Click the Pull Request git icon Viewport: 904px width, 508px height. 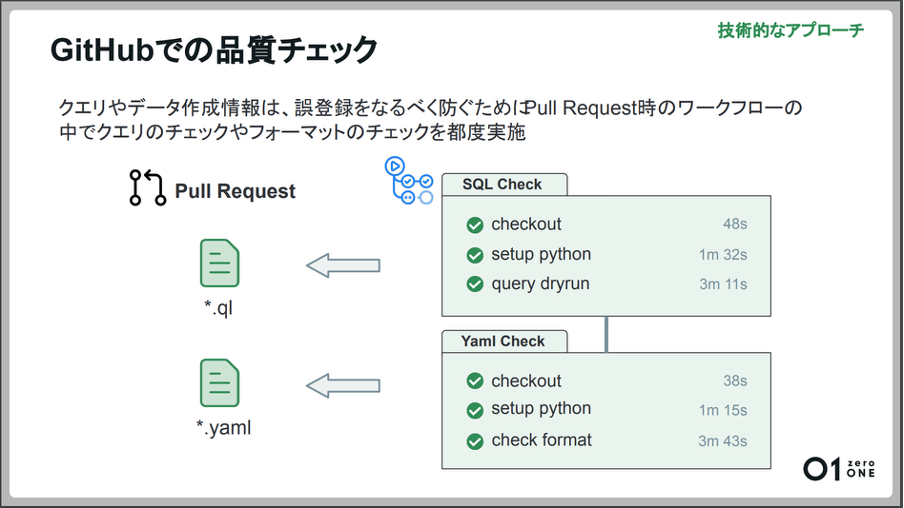[x=147, y=188]
